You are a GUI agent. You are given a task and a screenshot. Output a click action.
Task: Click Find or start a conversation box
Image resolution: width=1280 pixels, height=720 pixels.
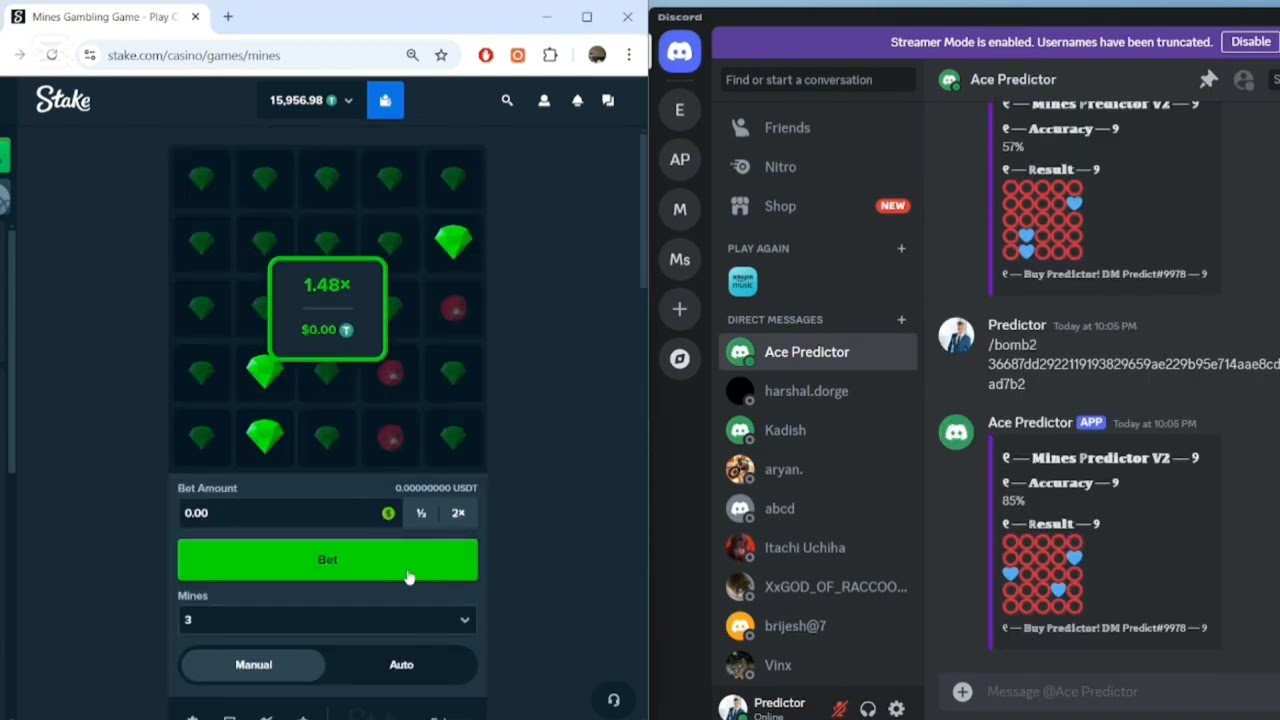(x=817, y=80)
